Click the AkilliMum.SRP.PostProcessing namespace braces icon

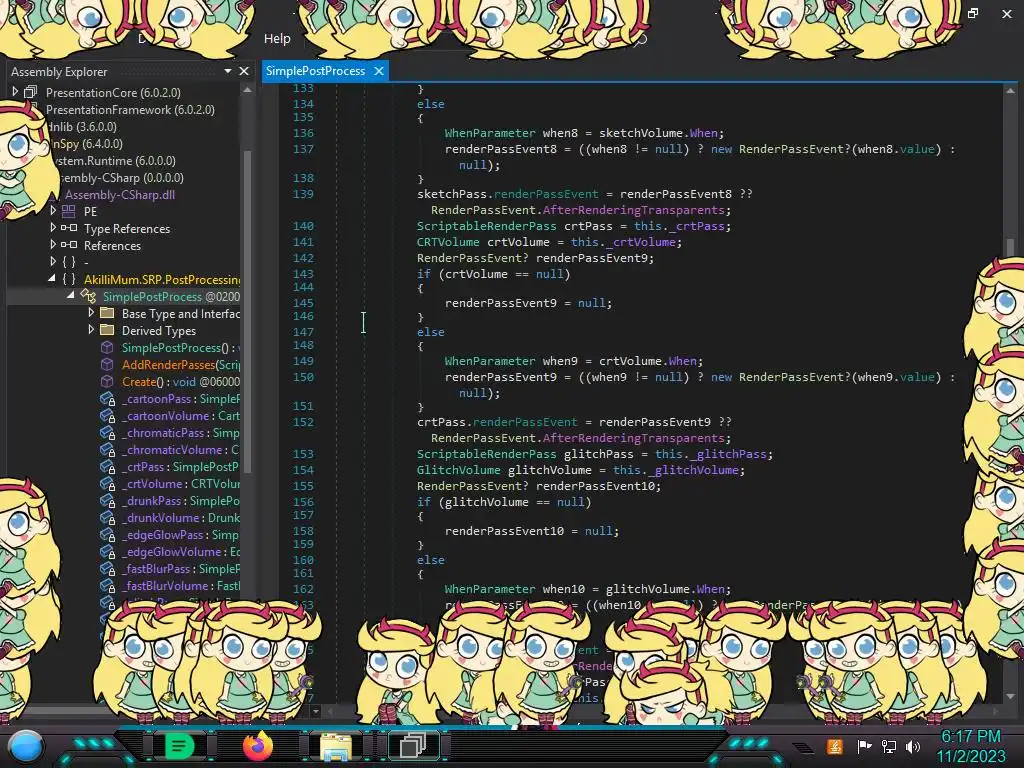coord(69,279)
